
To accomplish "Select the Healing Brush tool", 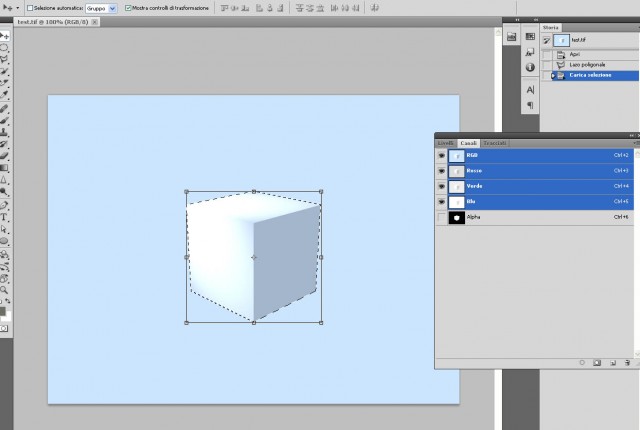I will (x=4, y=109).
